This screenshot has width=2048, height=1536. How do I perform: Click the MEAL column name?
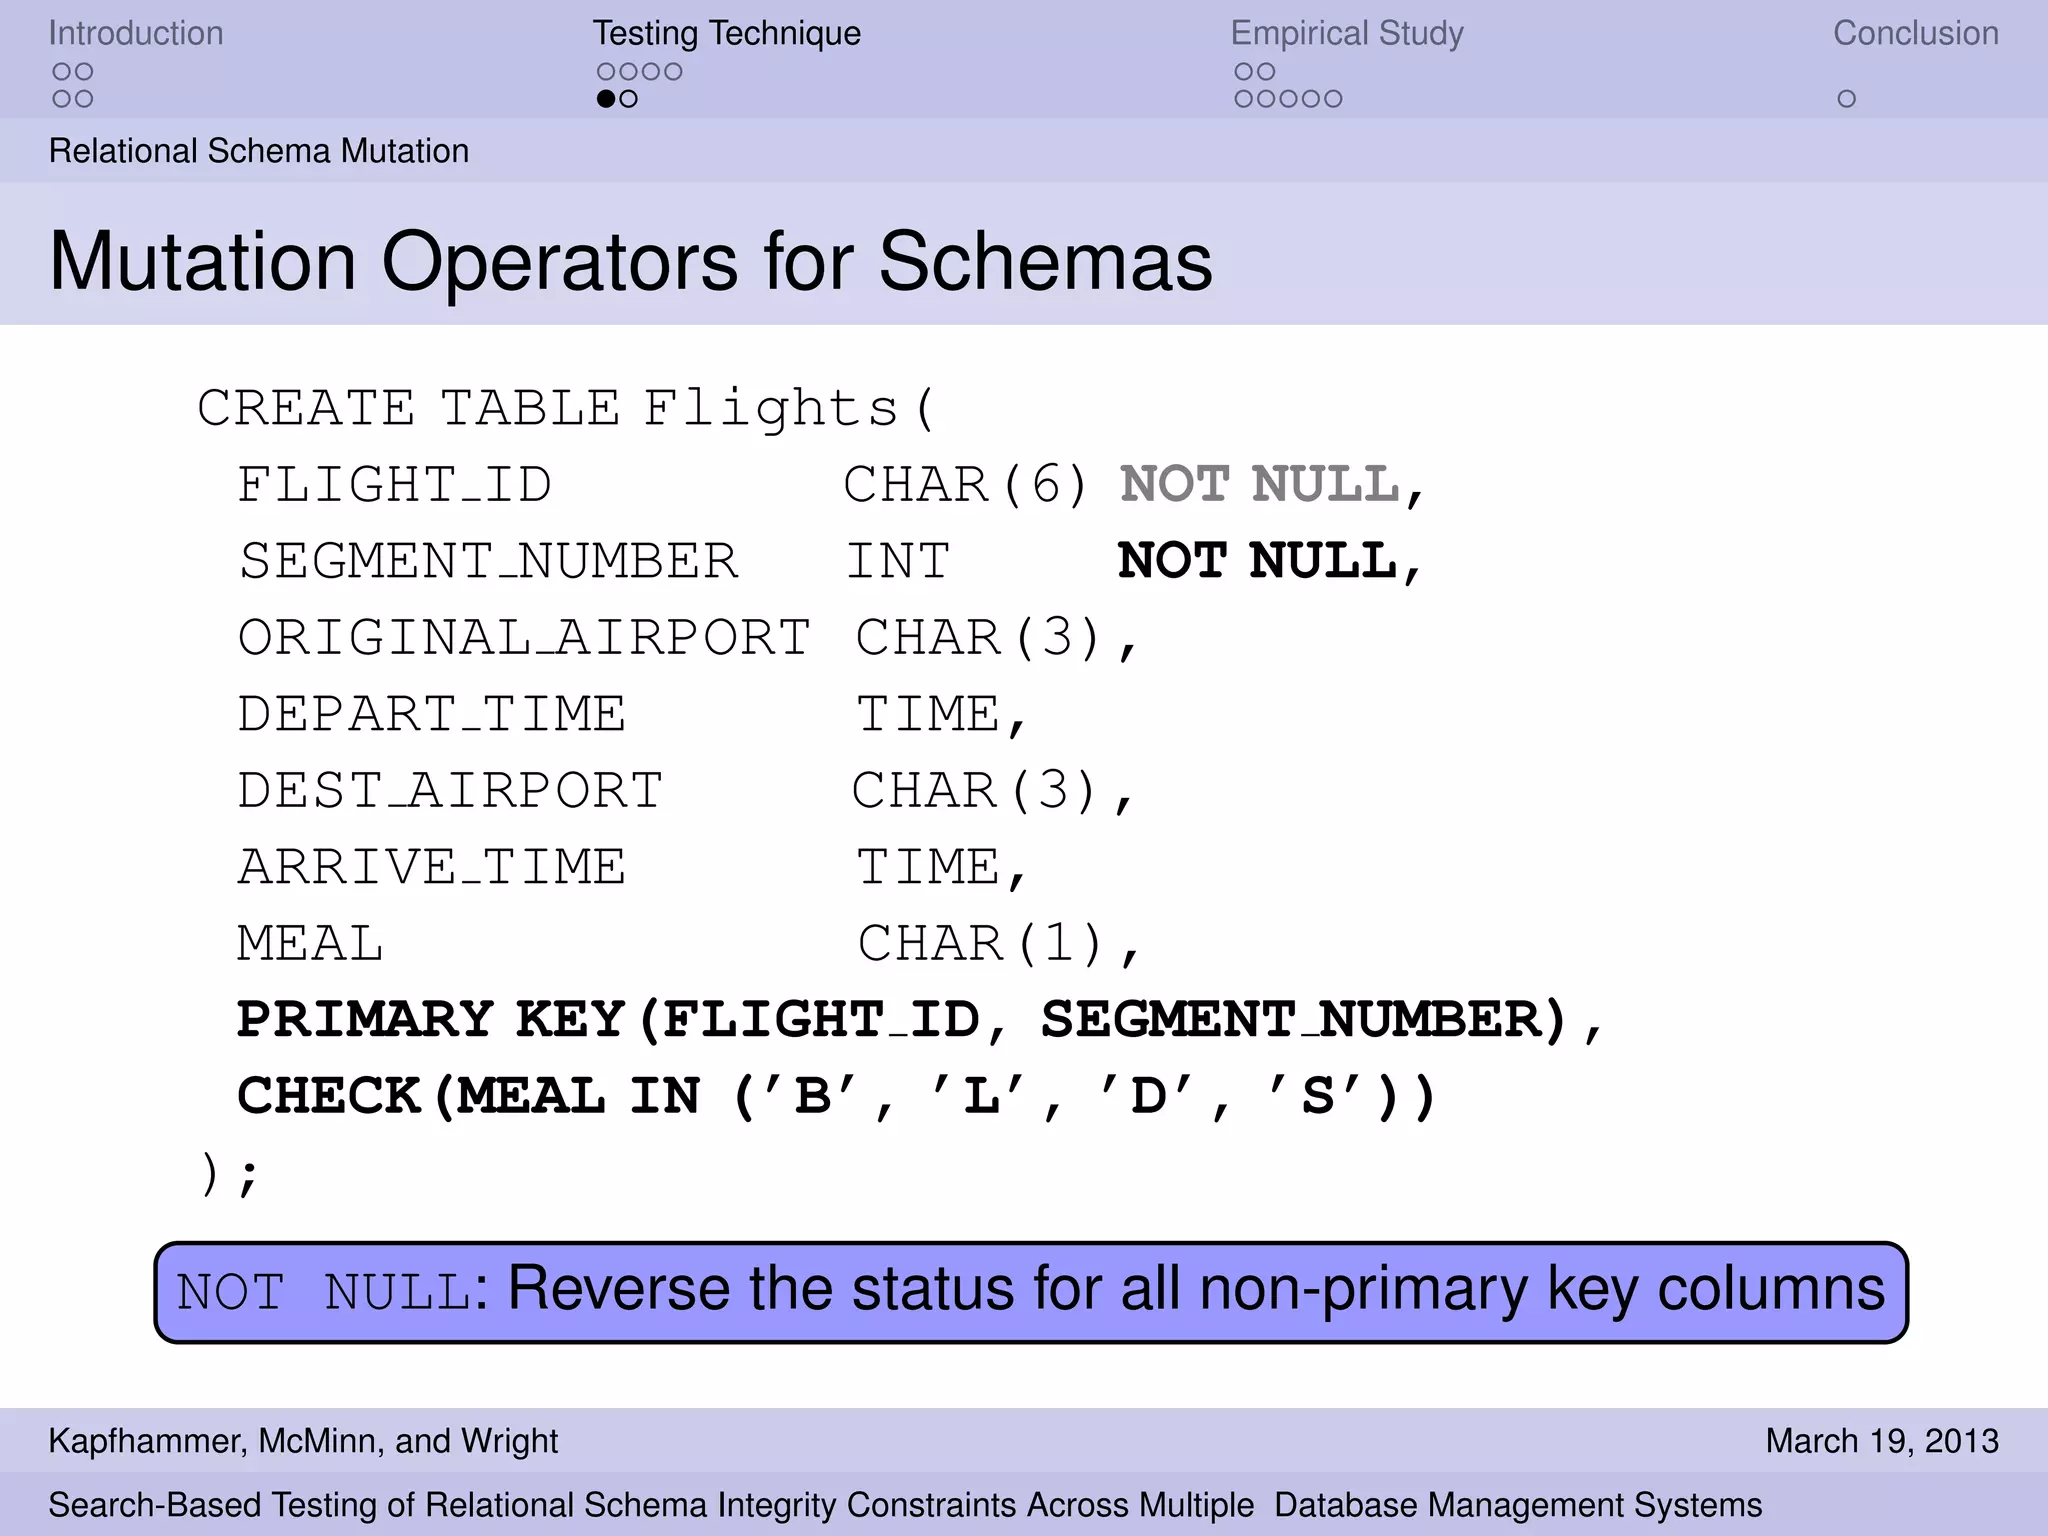pyautogui.click(x=310, y=944)
